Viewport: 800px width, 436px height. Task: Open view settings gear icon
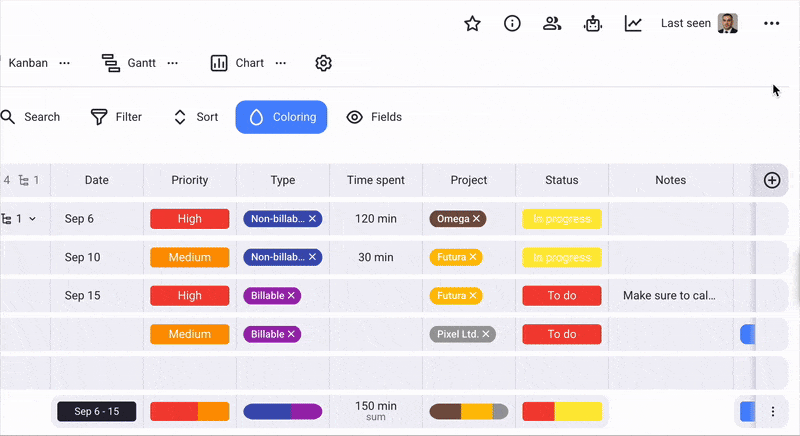(x=323, y=63)
